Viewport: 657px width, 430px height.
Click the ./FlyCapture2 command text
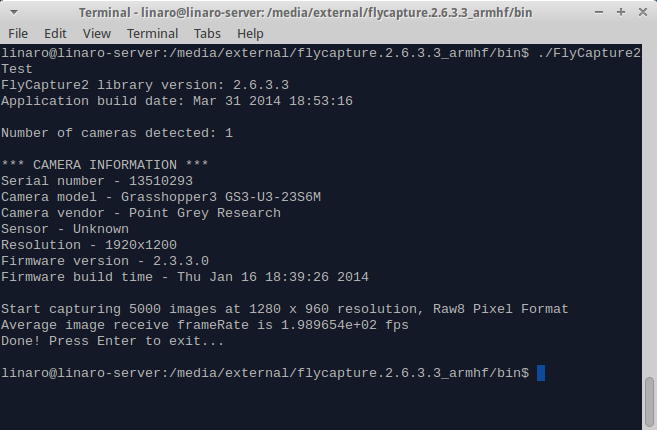coord(589,53)
